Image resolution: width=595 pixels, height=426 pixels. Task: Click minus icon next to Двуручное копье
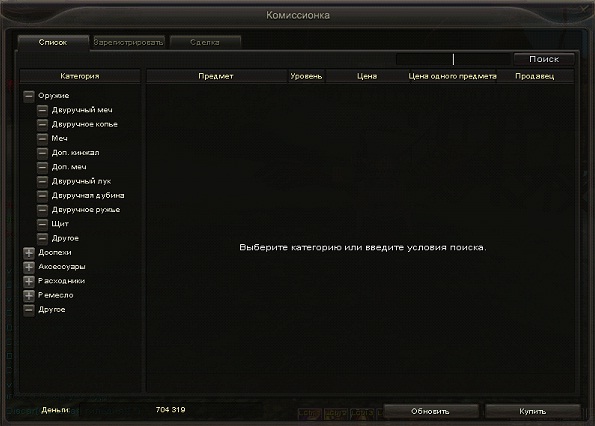[42, 124]
